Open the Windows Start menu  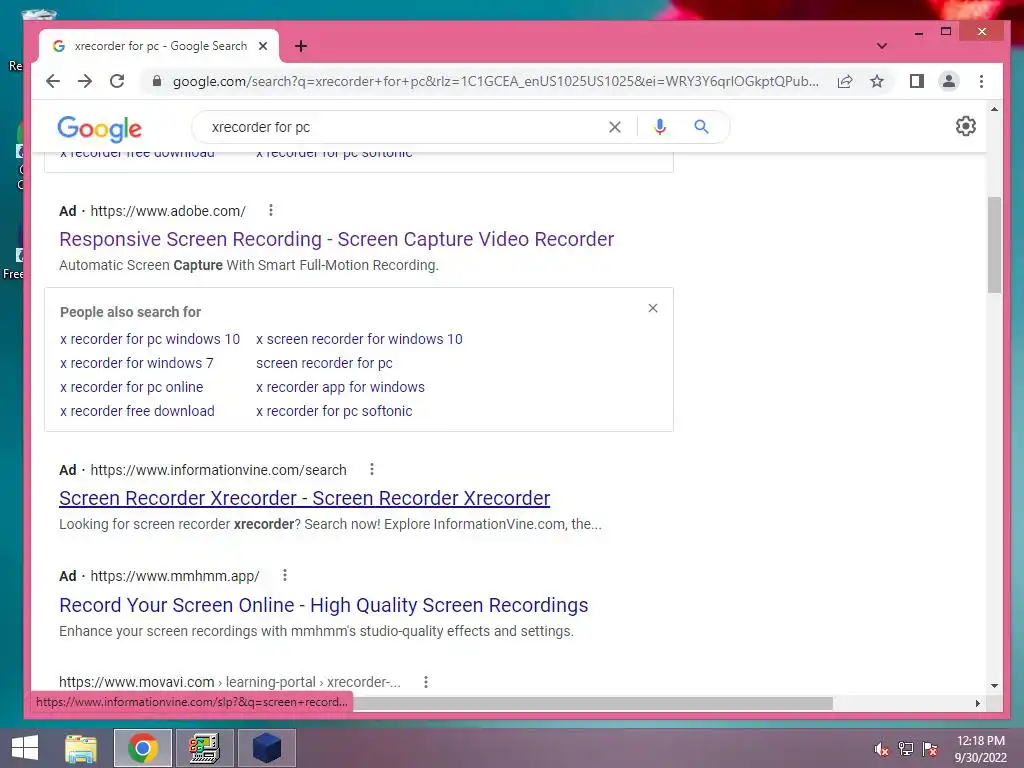[x=25, y=748]
